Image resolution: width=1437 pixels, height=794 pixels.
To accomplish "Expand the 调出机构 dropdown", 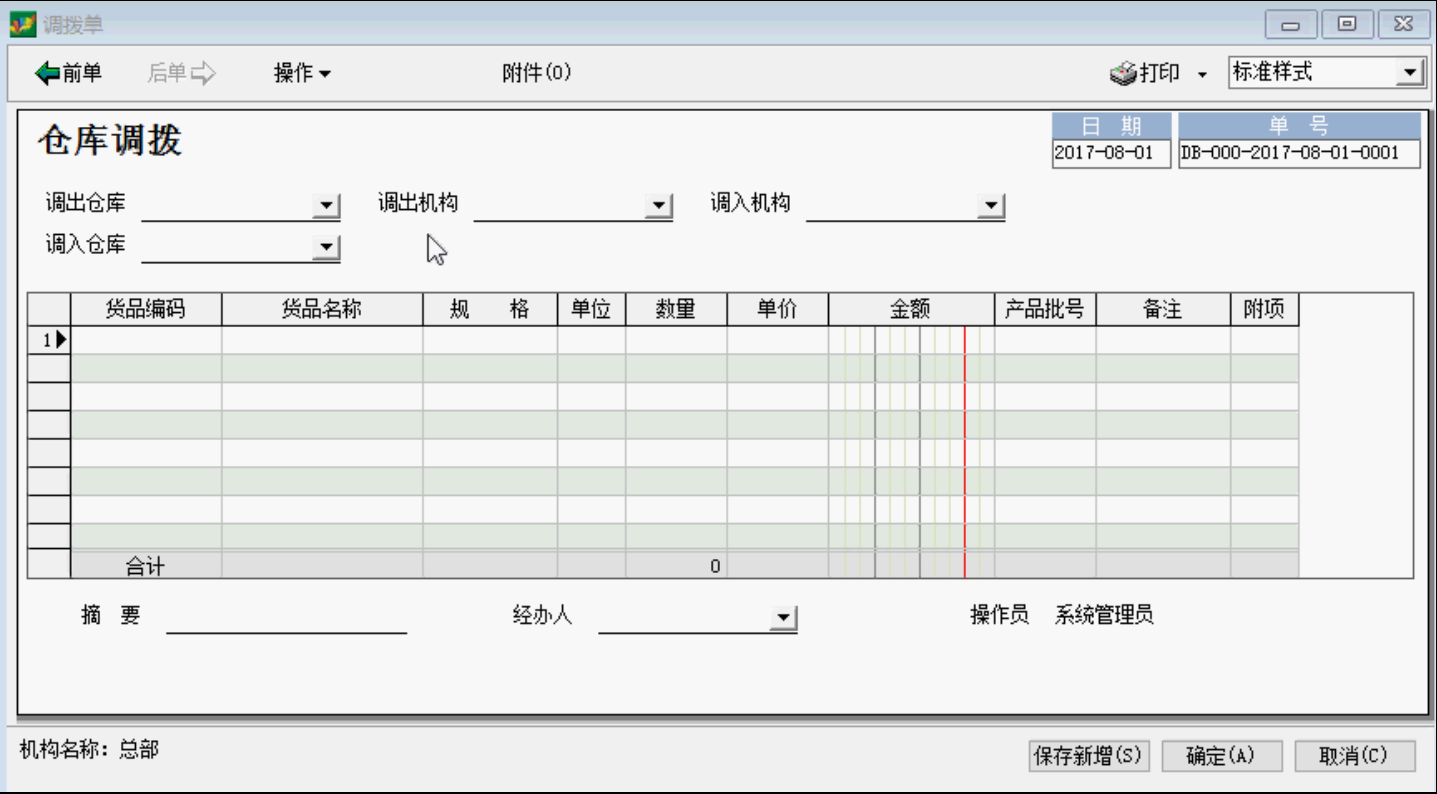I will [x=658, y=206].
